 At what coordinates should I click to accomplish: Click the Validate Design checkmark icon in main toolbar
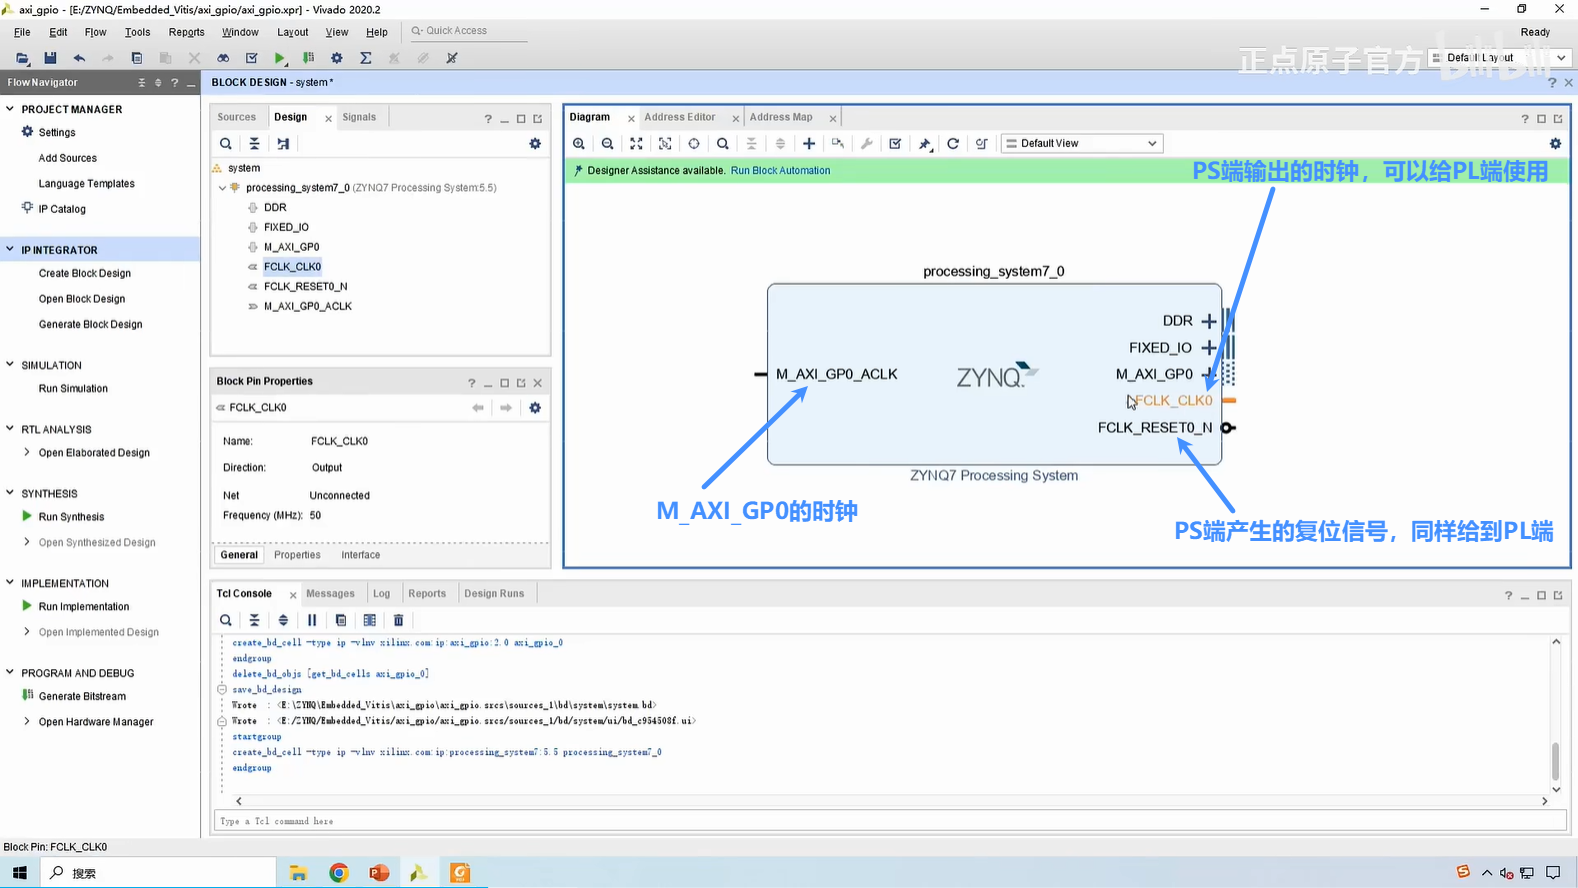[x=252, y=58]
